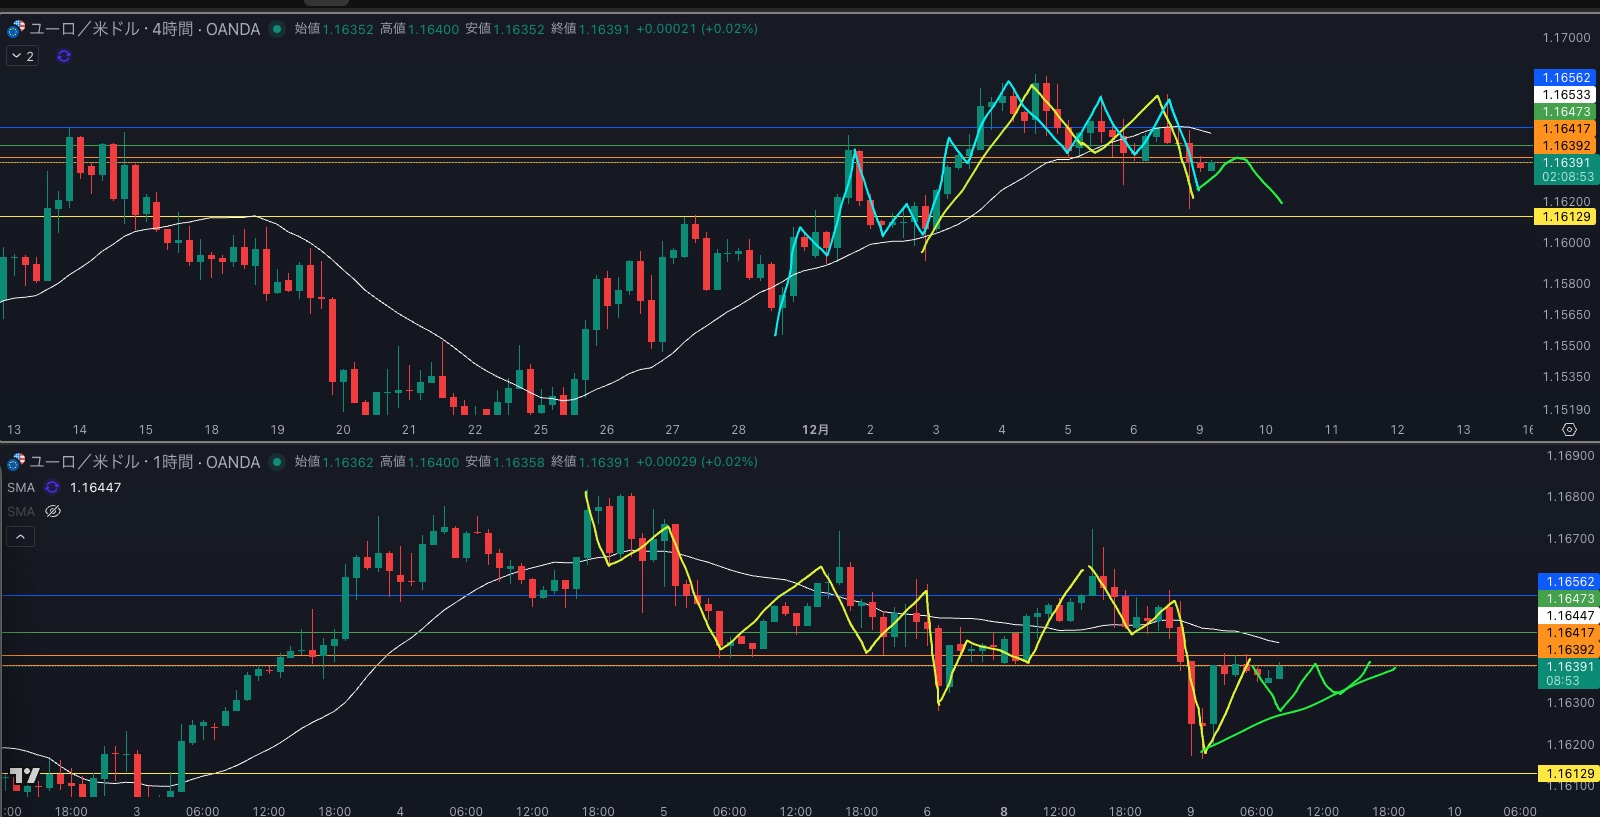
Task: Select the white 1.16533 SMA price label
Action: click(1565, 95)
